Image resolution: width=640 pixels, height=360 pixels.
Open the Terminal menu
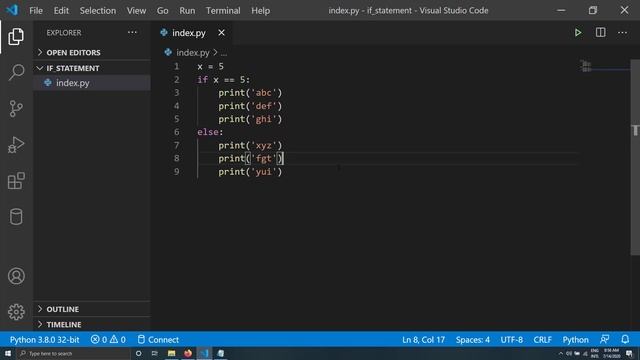coord(223,11)
